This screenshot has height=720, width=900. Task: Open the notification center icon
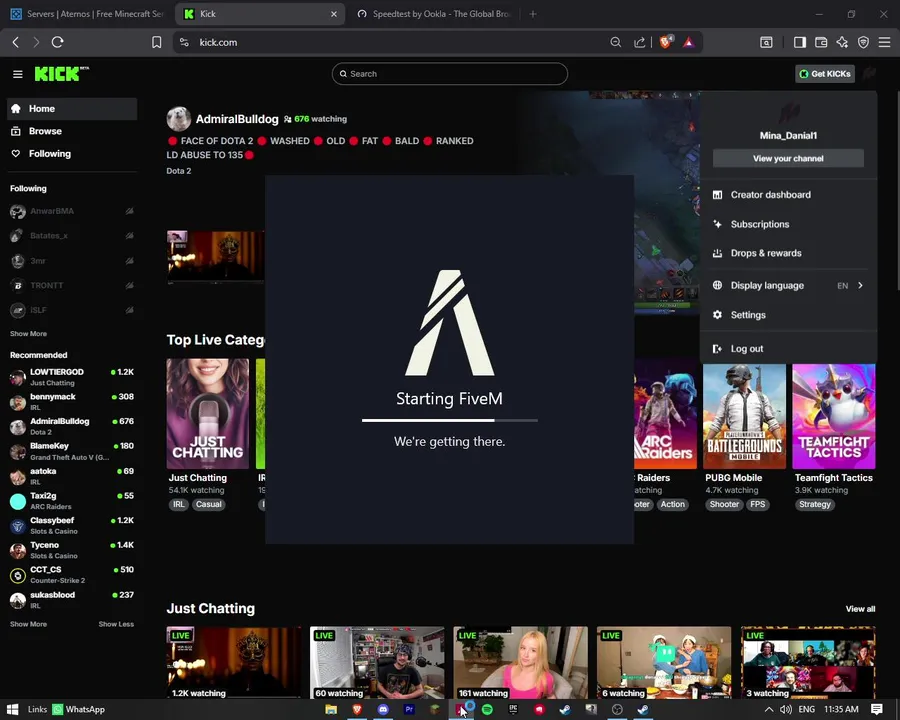tap(876, 710)
